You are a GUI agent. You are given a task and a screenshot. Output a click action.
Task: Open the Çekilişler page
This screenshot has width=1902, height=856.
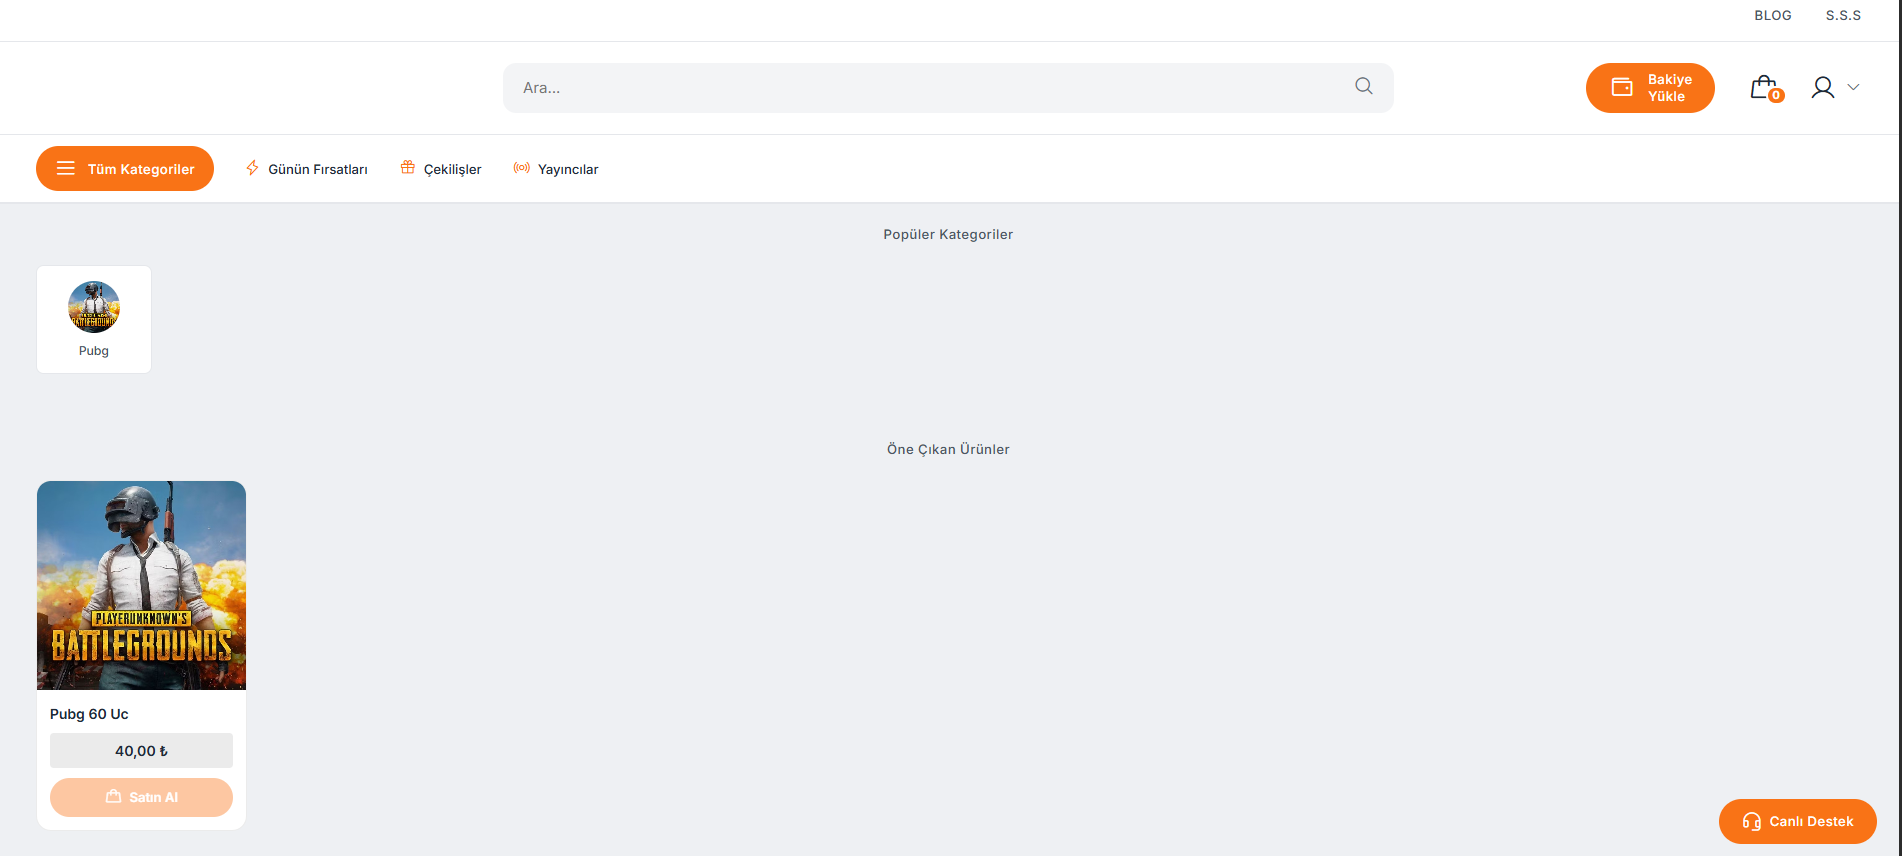(x=441, y=169)
